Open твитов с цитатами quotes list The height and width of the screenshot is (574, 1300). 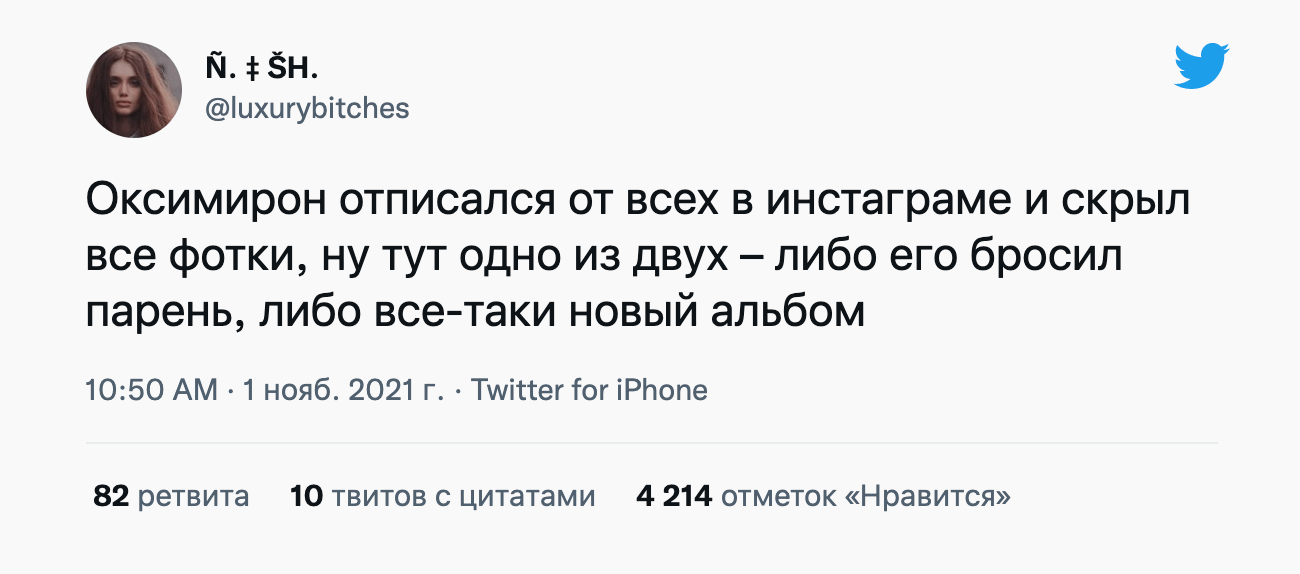pyautogui.click(x=463, y=496)
